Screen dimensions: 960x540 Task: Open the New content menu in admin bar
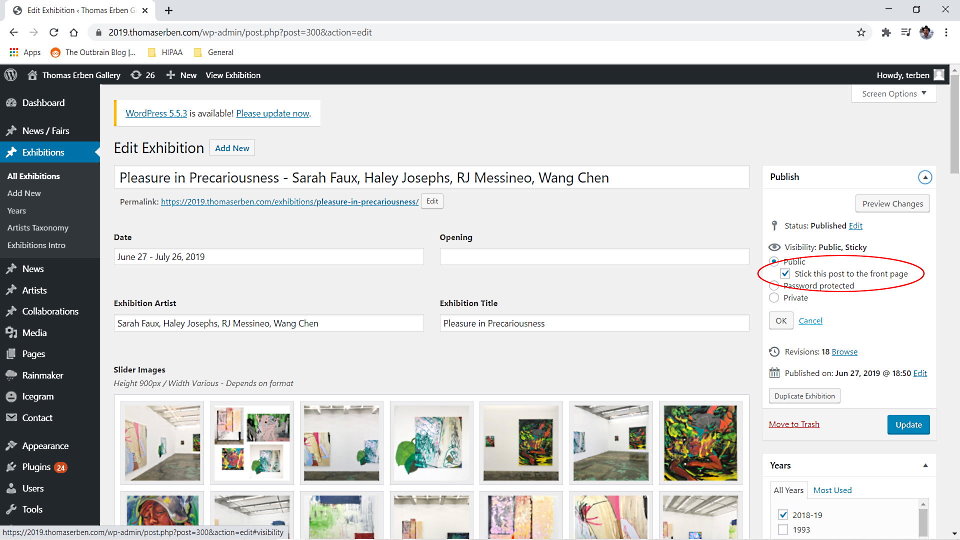click(181, 75)
